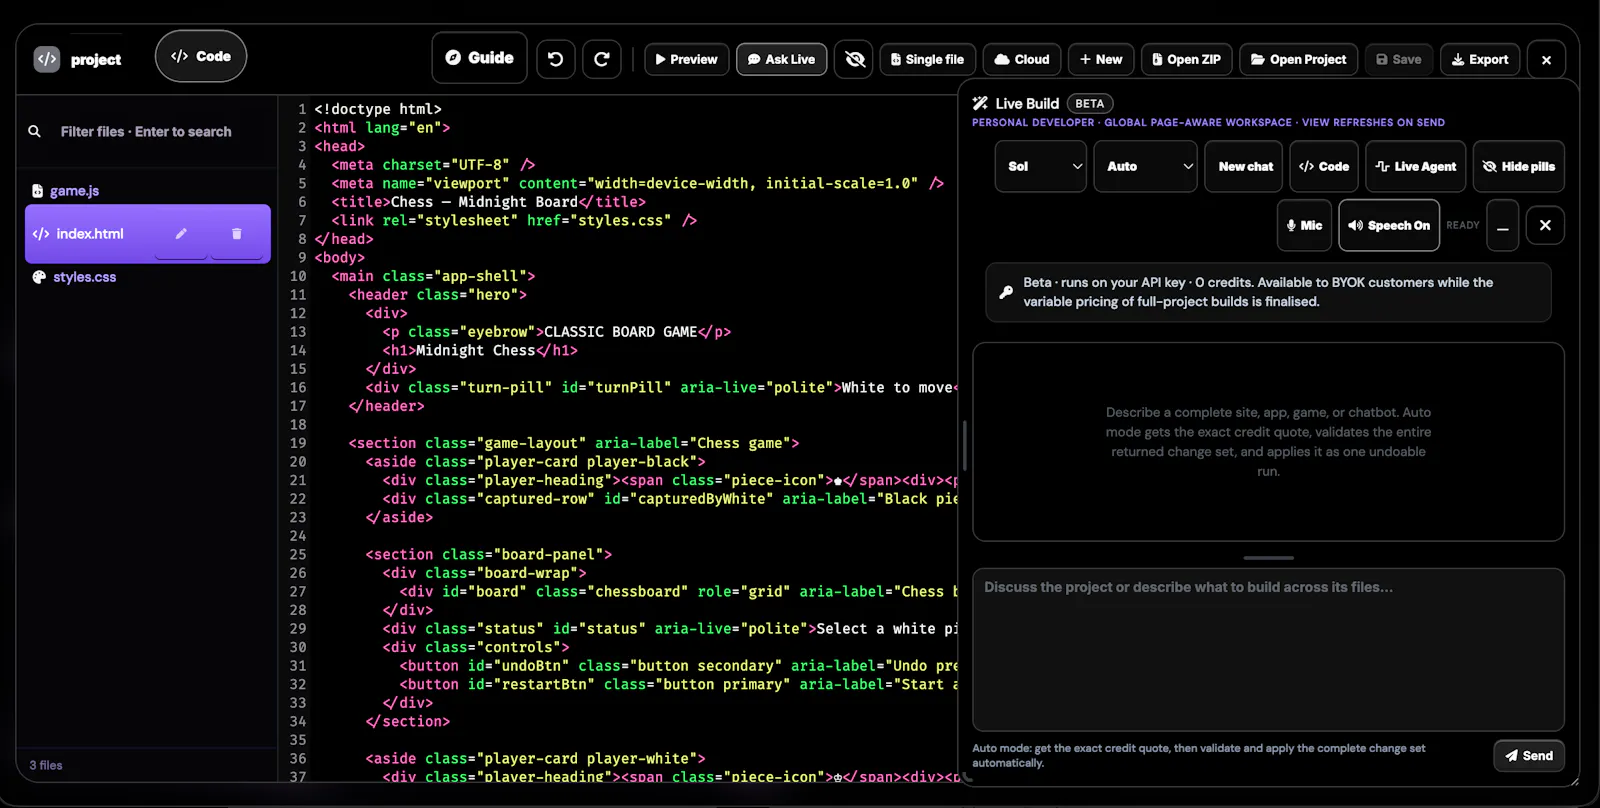The width and height of the screenshot is (1600, 808).
Task: Click the Live Build wand icon
Action: (980, 103)
